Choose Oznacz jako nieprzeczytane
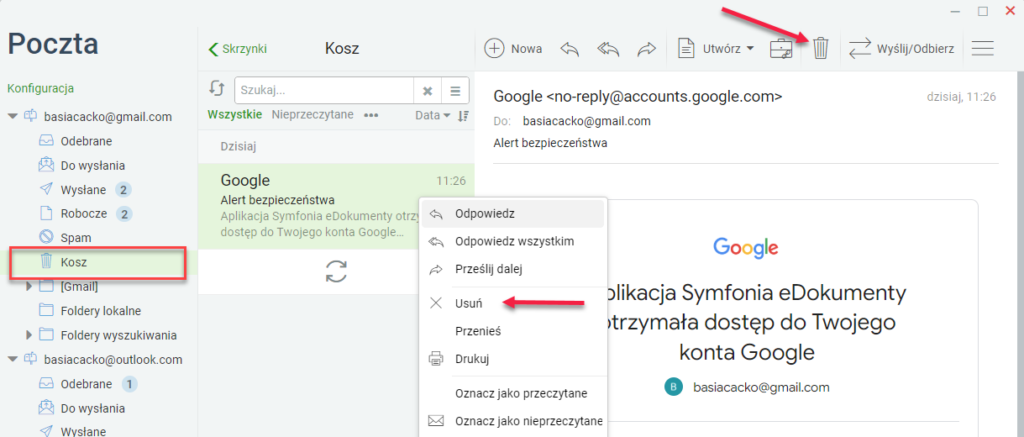Image resolution: width=1024 pixels, height=437 pixels. click(513, 421)
